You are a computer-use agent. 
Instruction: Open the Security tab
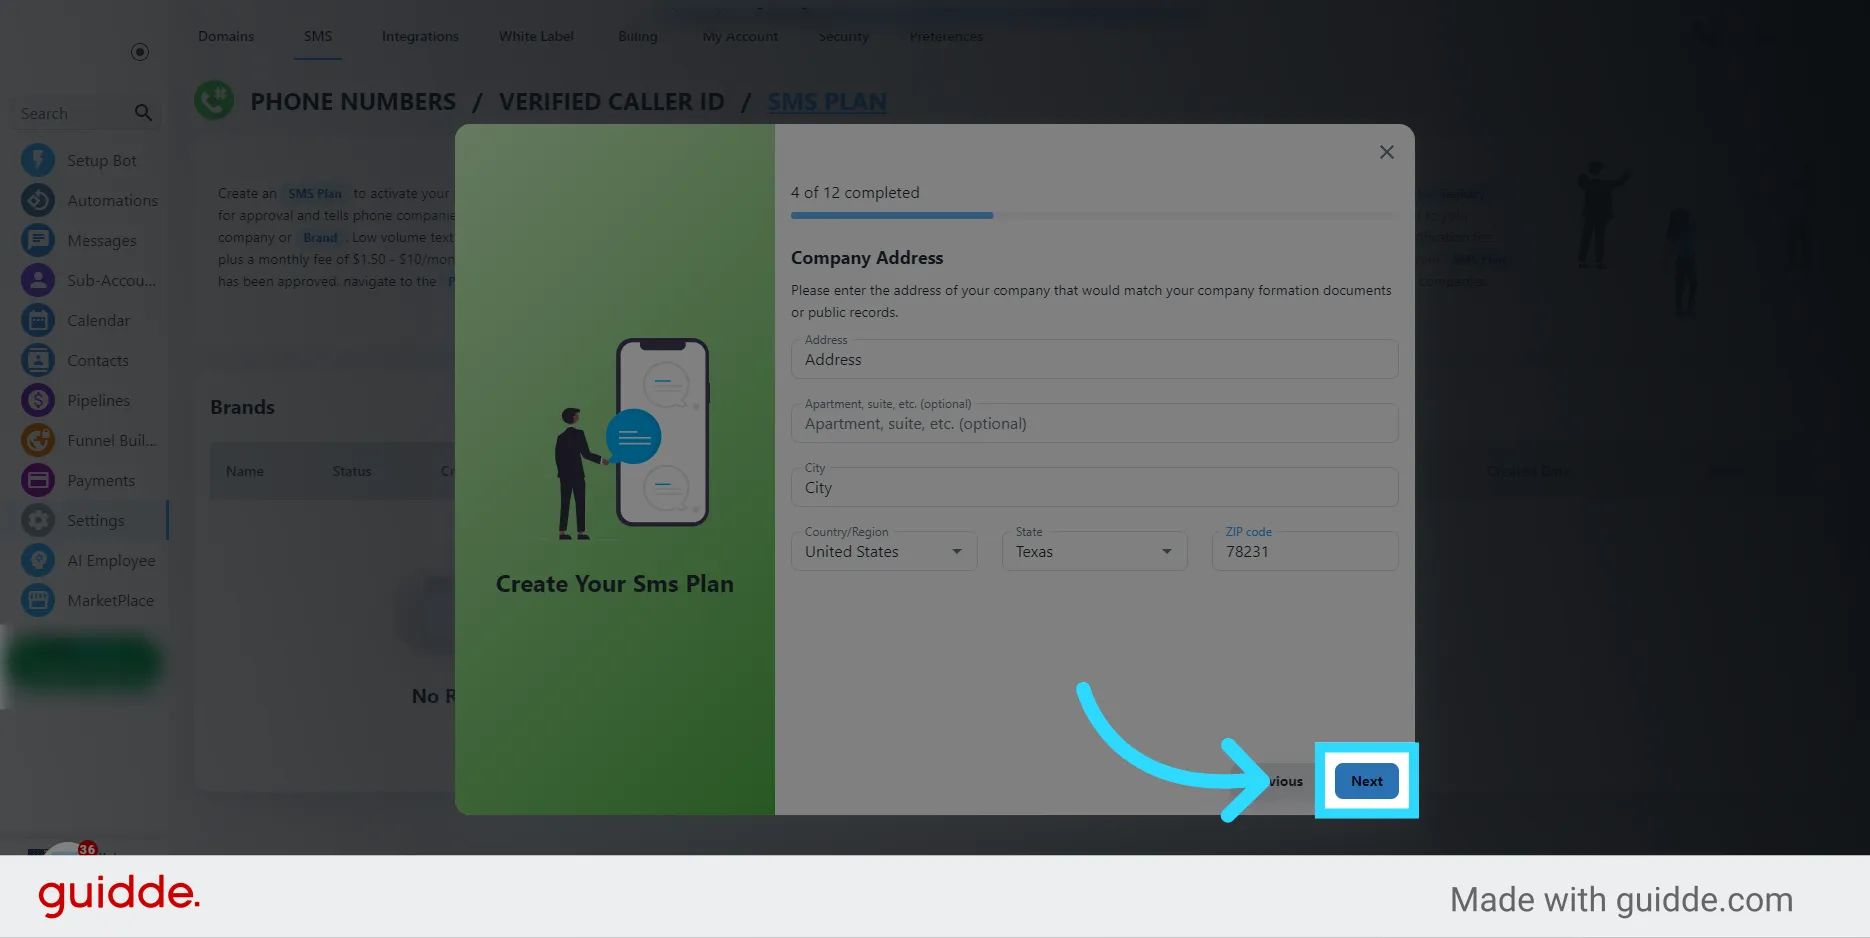pyautogui.click(x=844, y=36)
